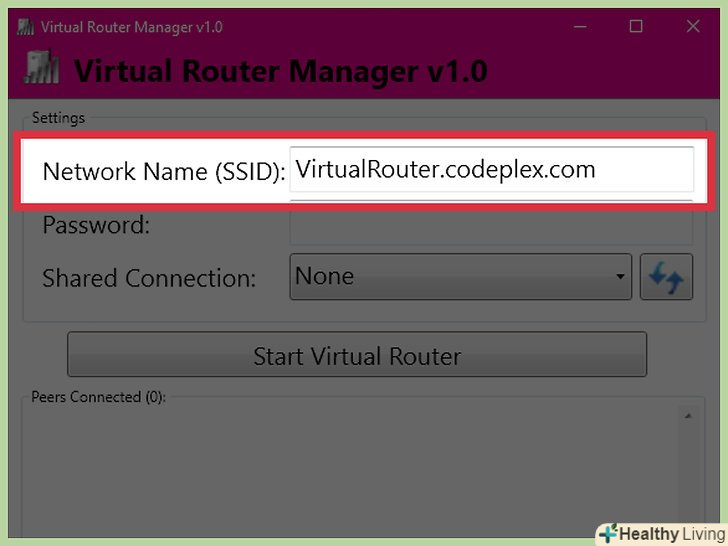Minimize the Virtual Router Manager window
Screen dimensions: 728x546
580,26
